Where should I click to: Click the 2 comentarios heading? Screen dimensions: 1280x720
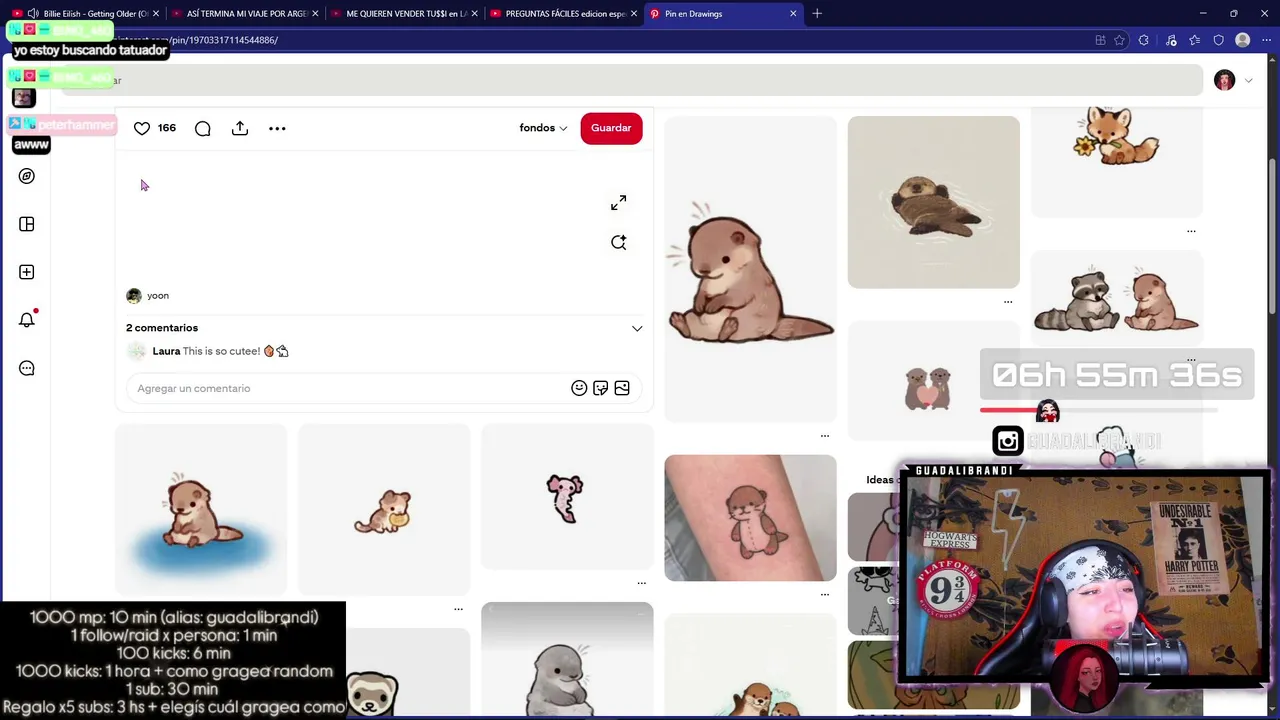[162, 328]
